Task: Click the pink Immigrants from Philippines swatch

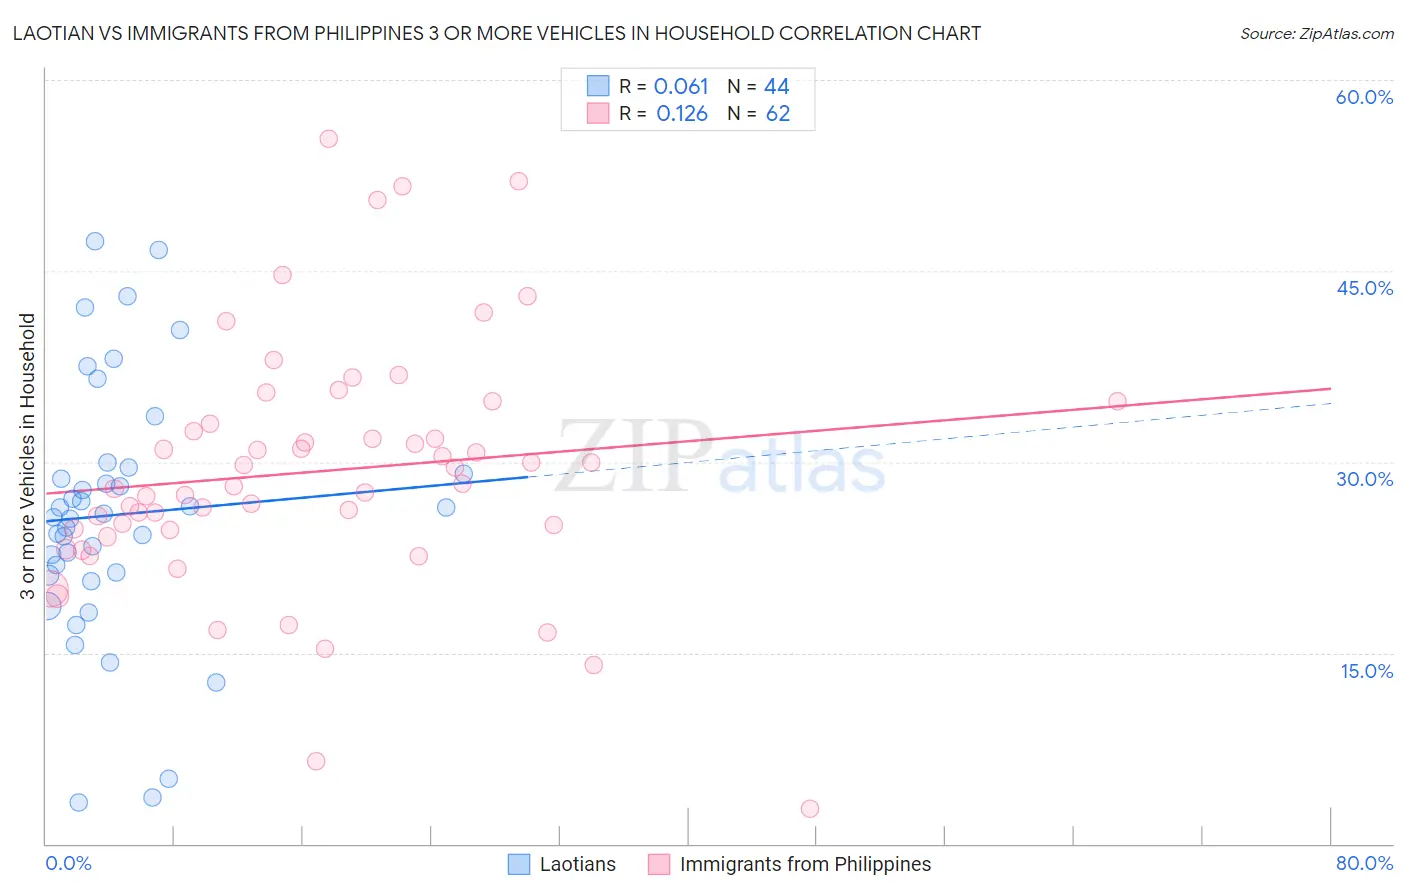Action: (659, 864)
